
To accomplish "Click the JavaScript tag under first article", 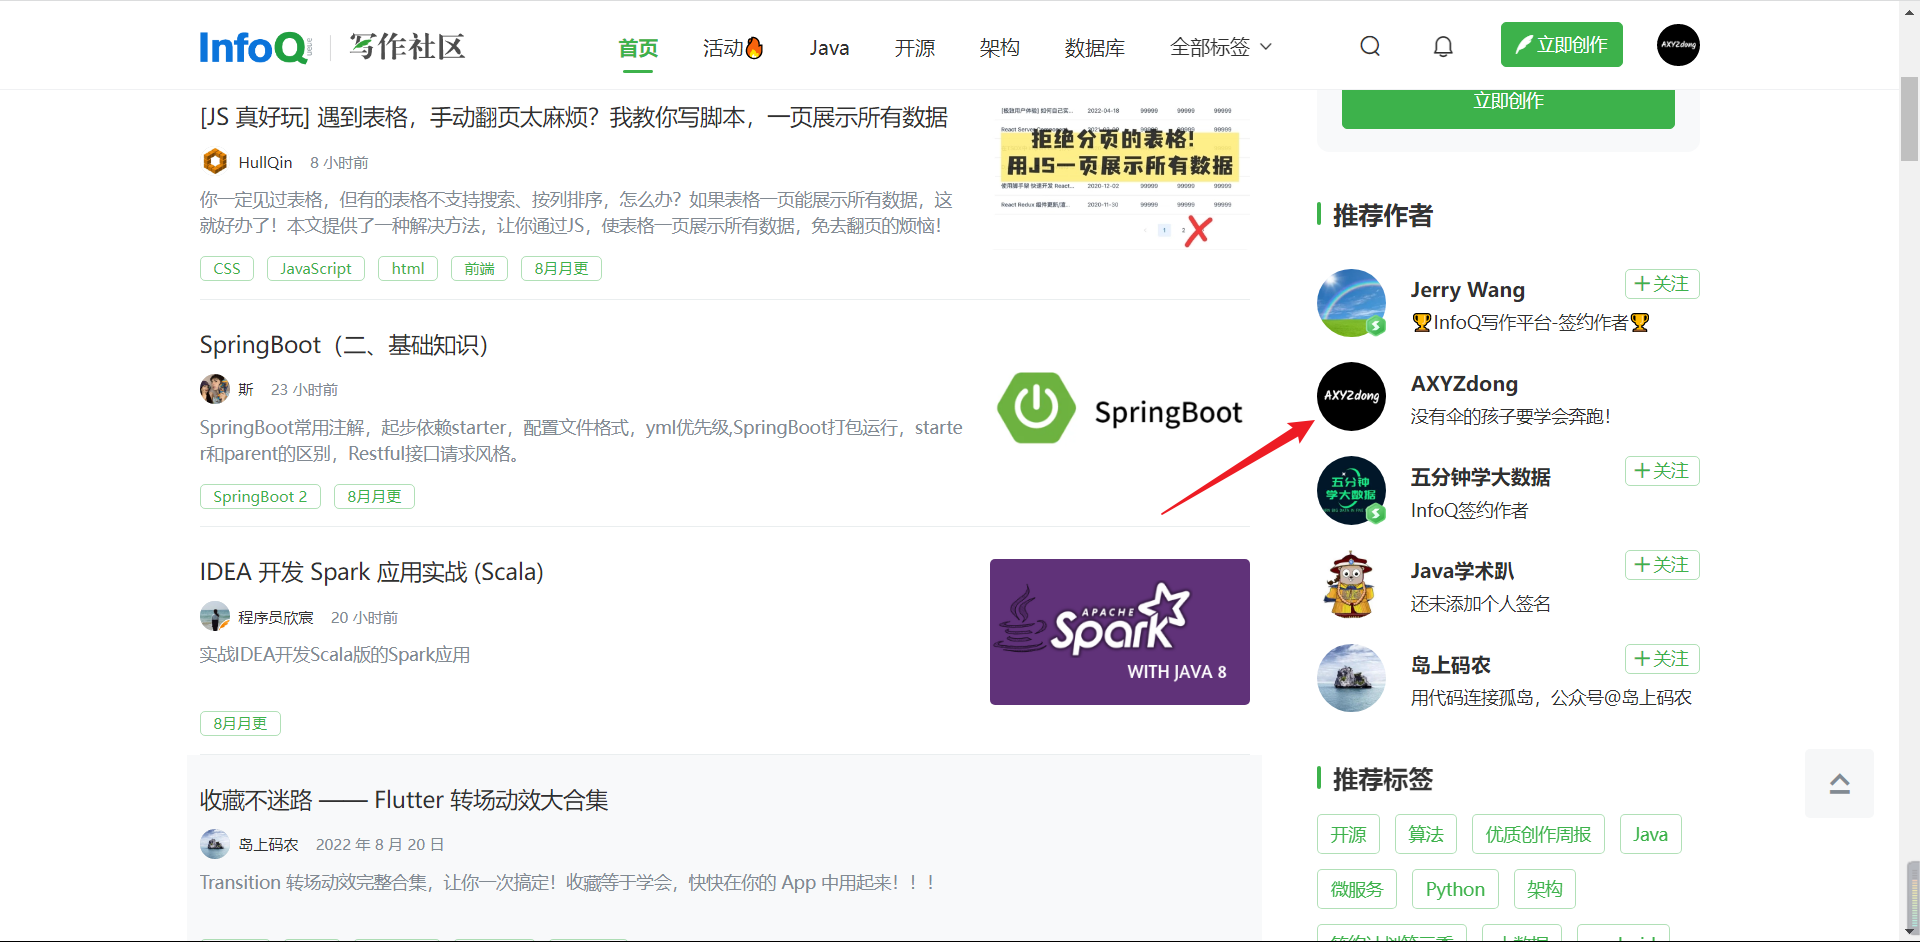I will click(x=316, y=268).
